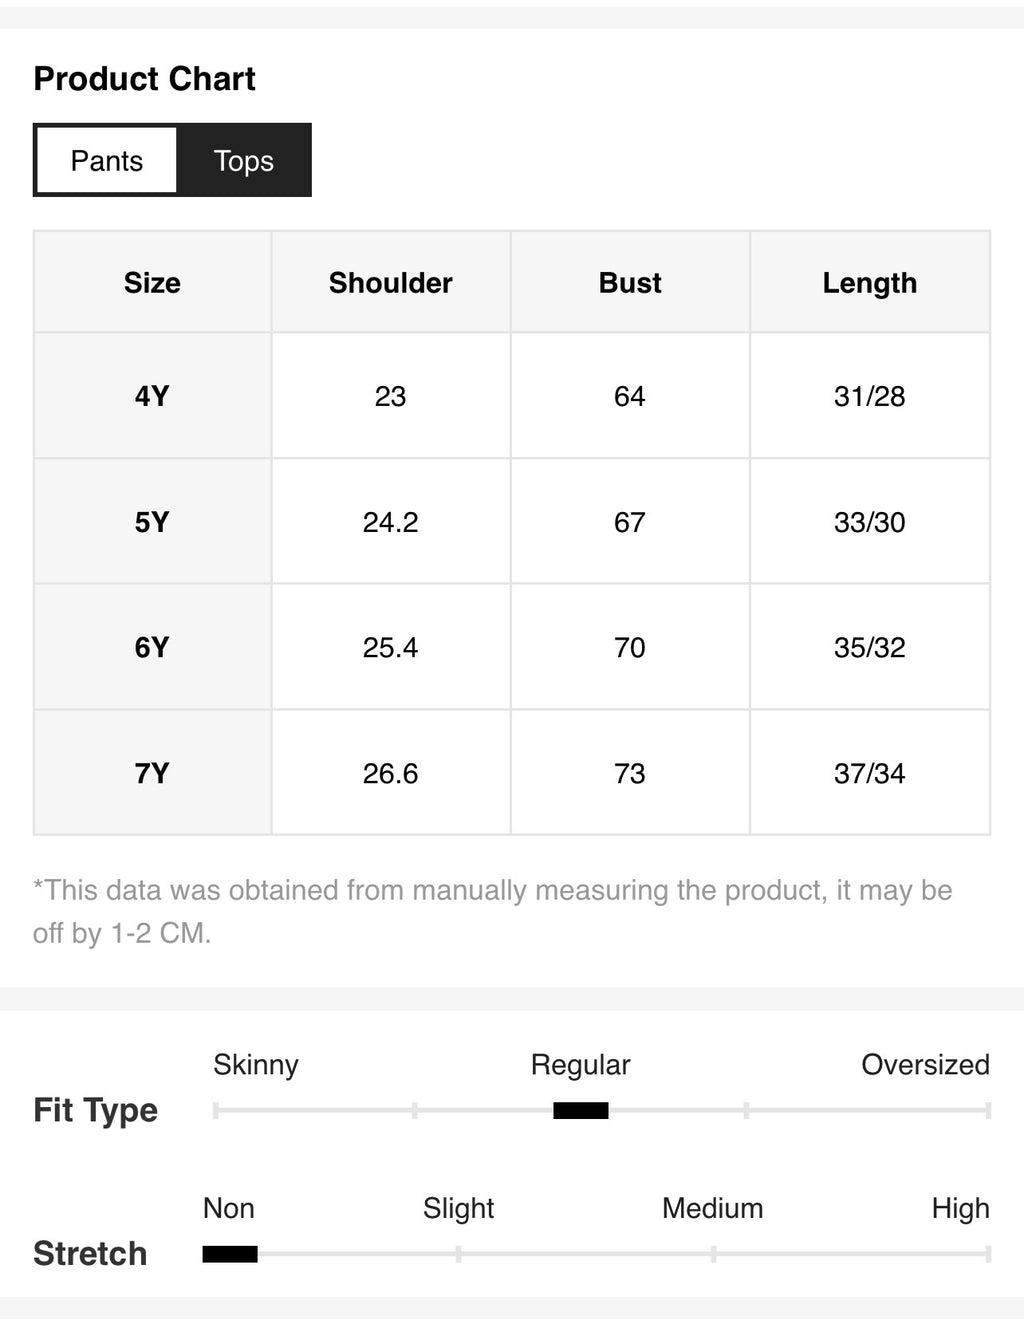
Task: Switch to the Tops tab
Action: pyautogui.click(x=244, y=160)
